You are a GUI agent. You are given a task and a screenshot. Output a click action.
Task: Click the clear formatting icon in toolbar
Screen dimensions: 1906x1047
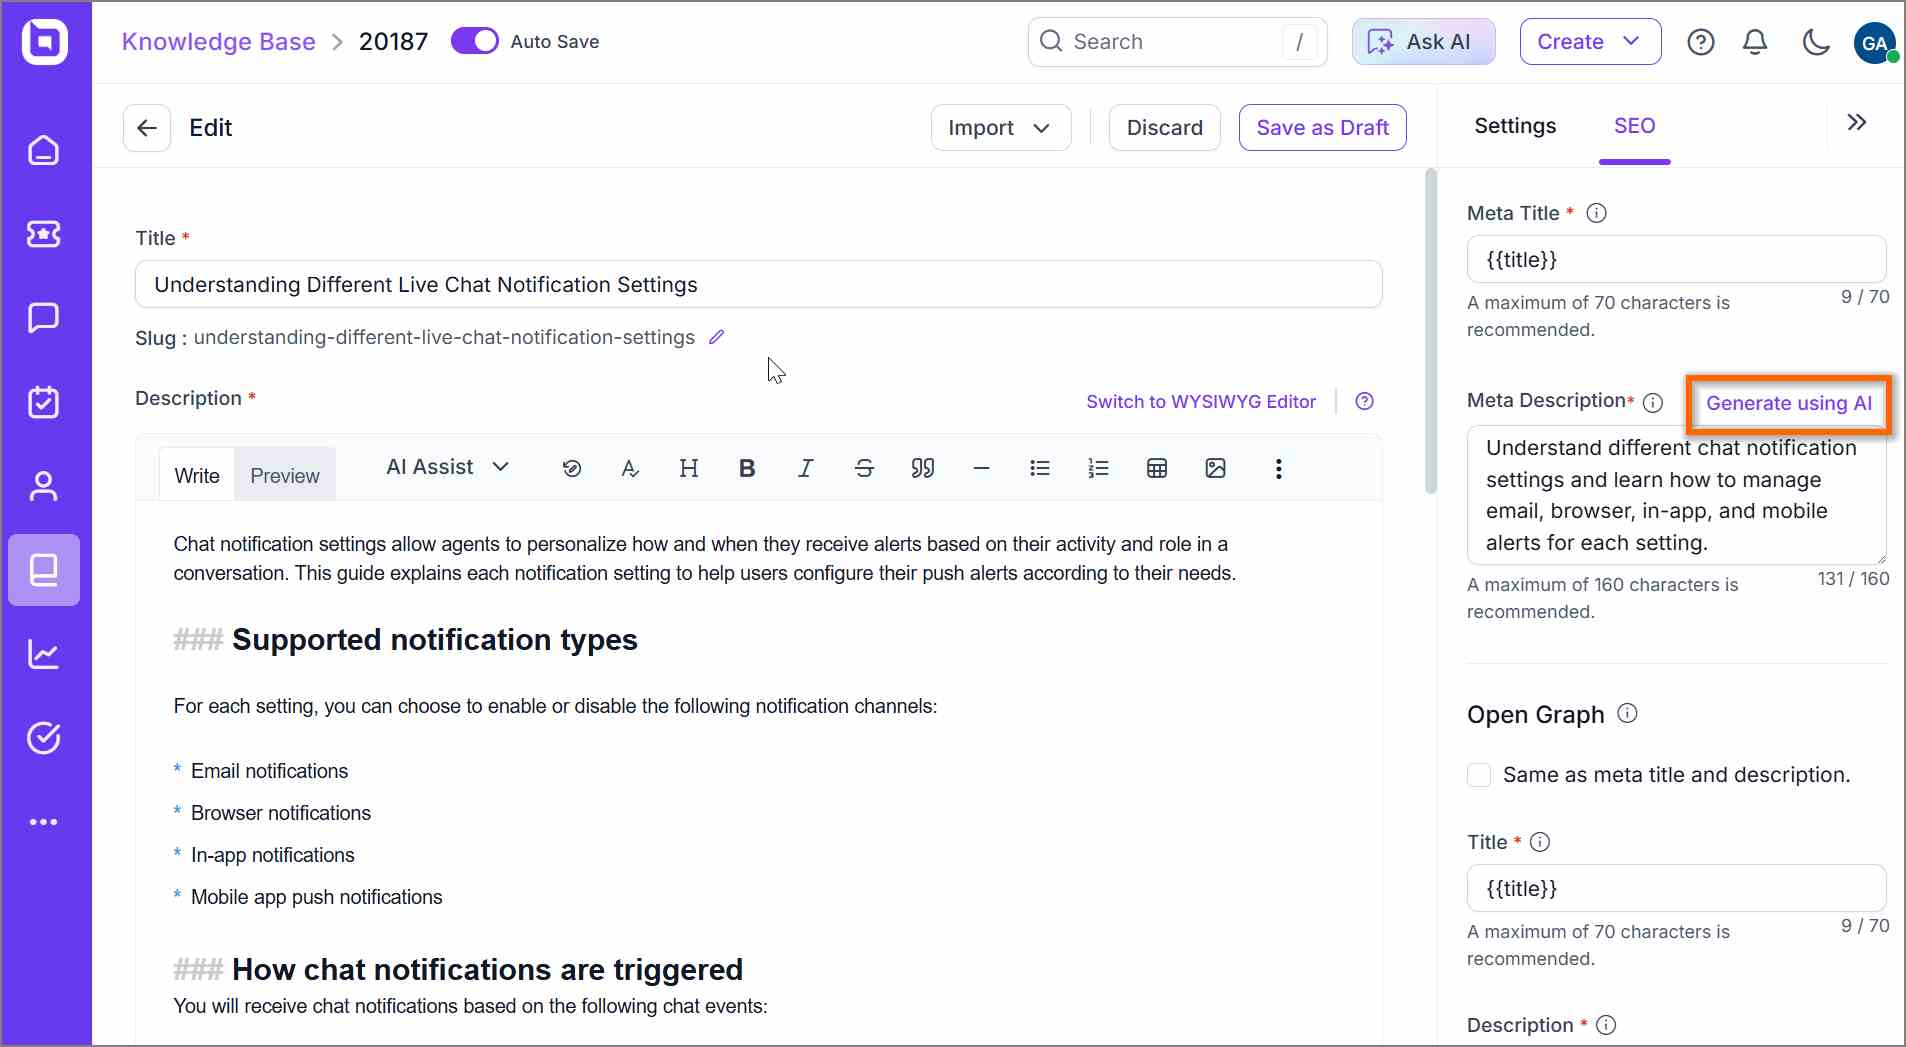pyautogui.click(x=572, y=468)
